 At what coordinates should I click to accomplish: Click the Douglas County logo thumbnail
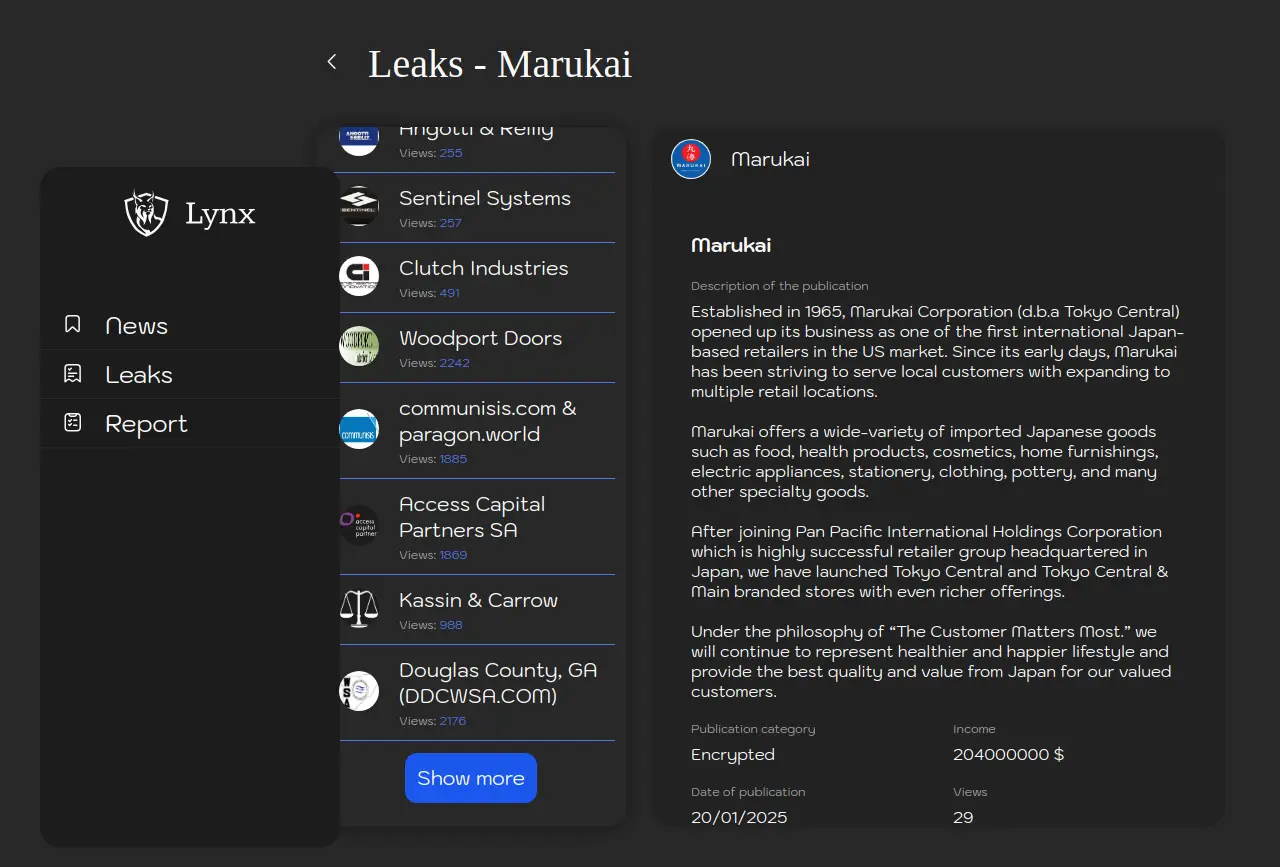pyautogui.click(x=359, y=691)
